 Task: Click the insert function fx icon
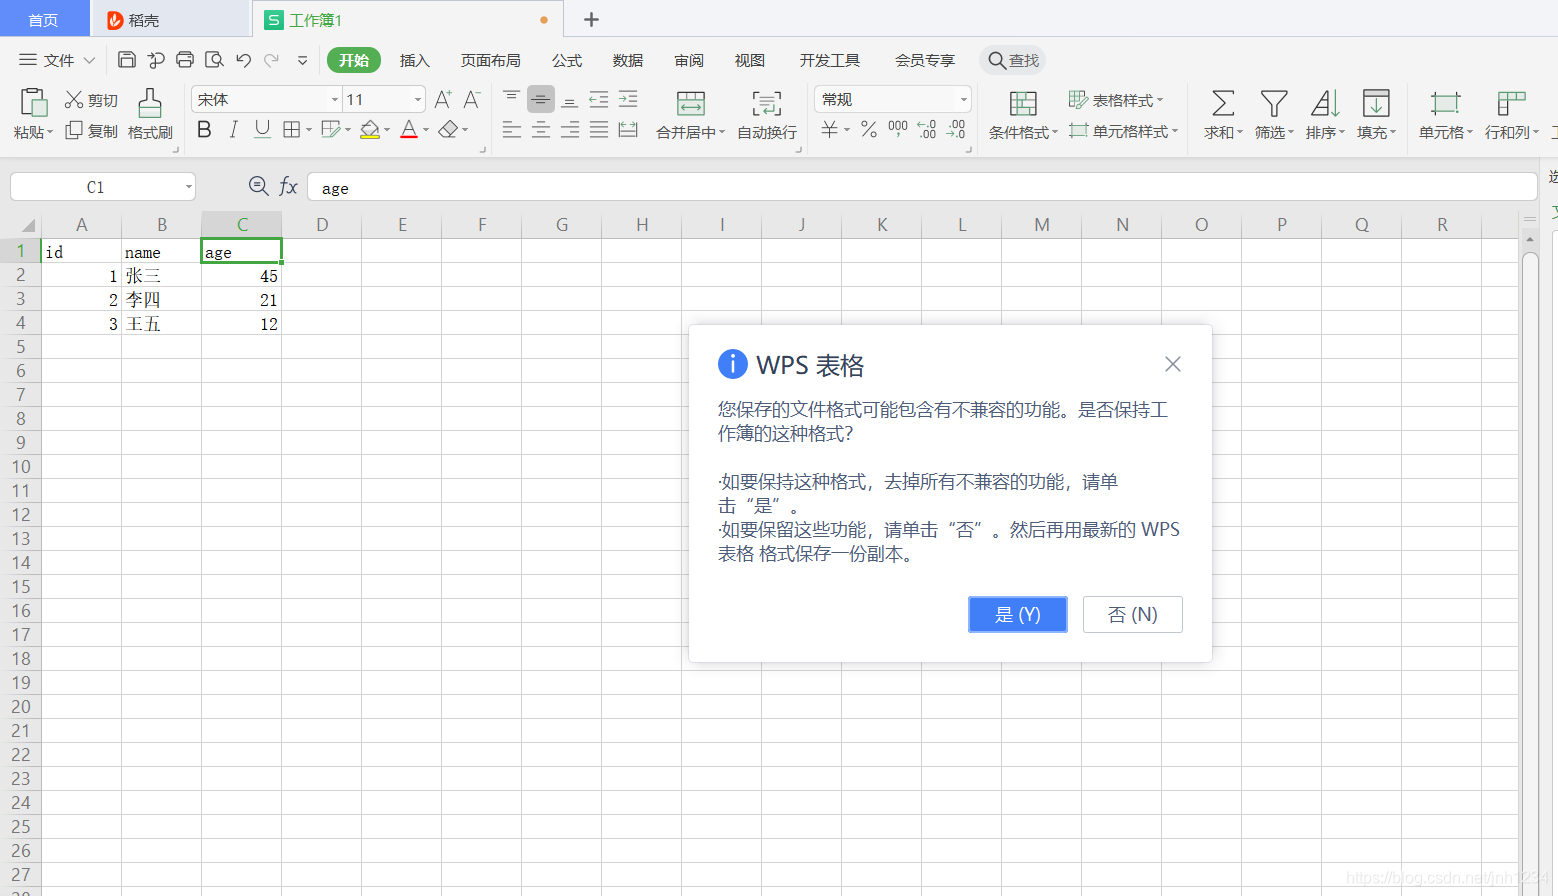(288, 186)
